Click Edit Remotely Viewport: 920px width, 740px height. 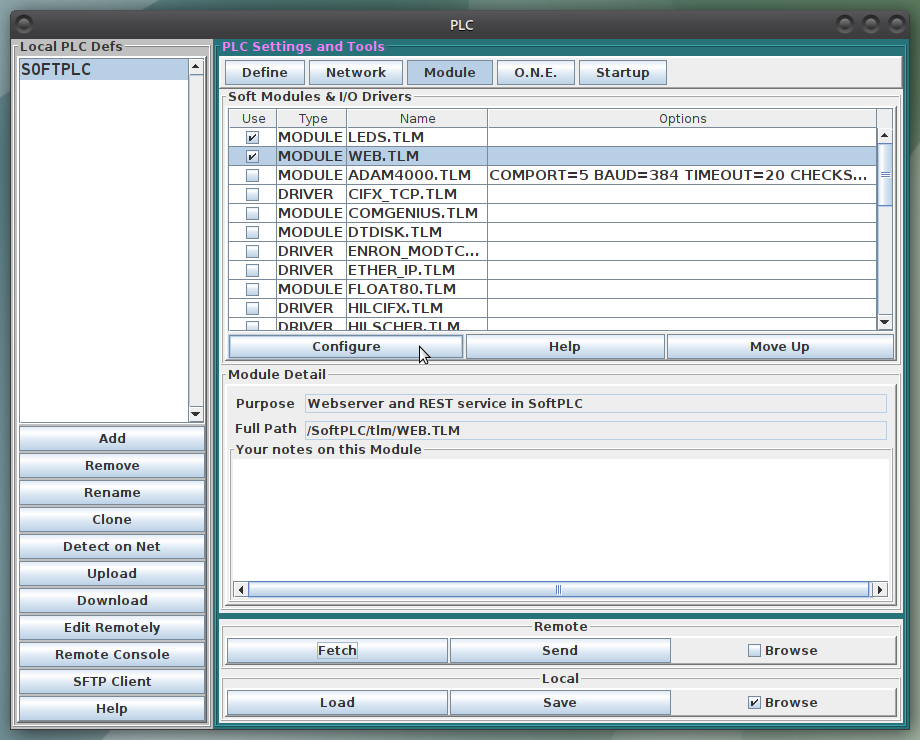point(112,627)
